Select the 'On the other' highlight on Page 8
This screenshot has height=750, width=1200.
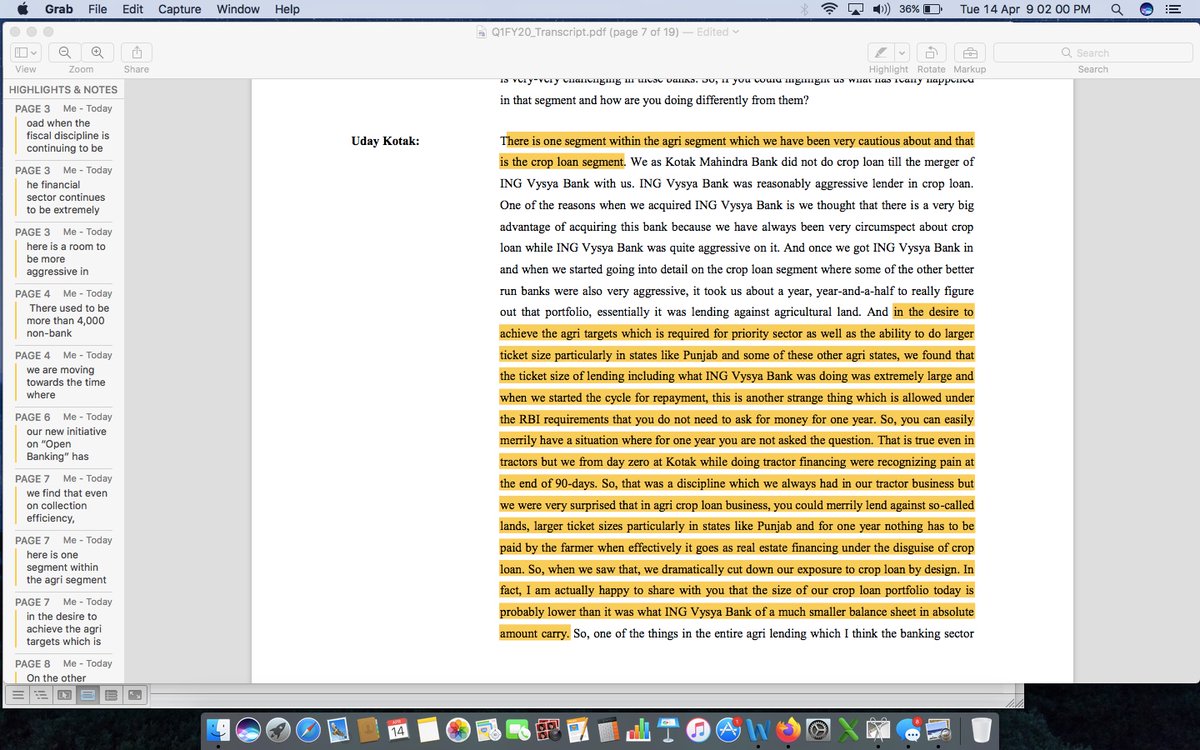point(62,670)
